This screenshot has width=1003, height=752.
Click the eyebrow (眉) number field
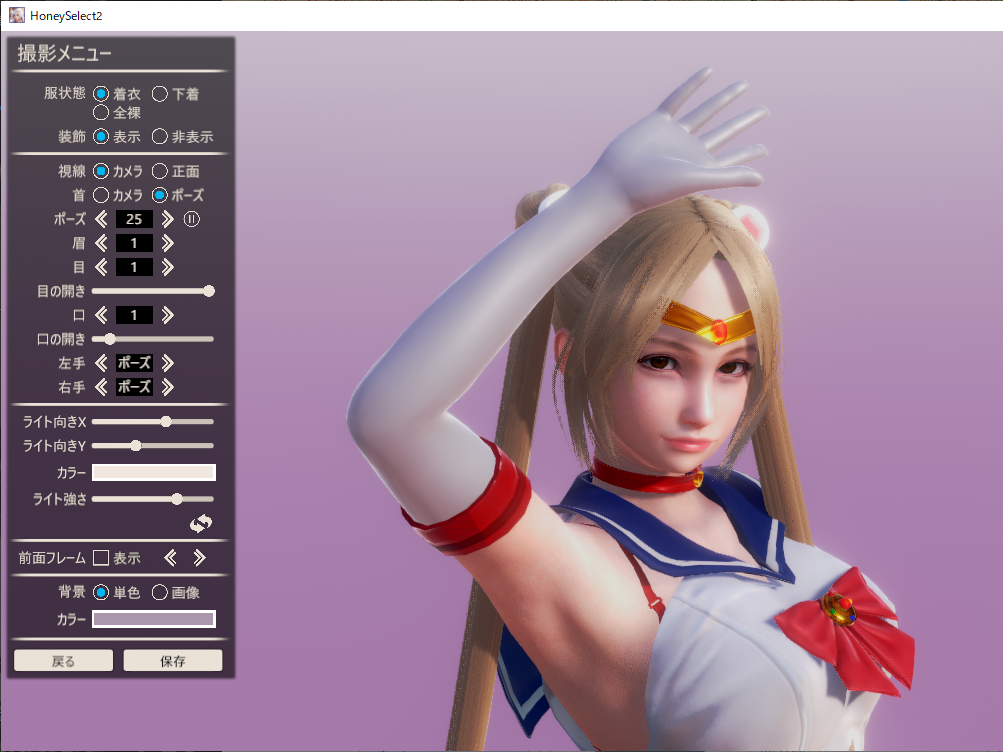coord(134,243)
